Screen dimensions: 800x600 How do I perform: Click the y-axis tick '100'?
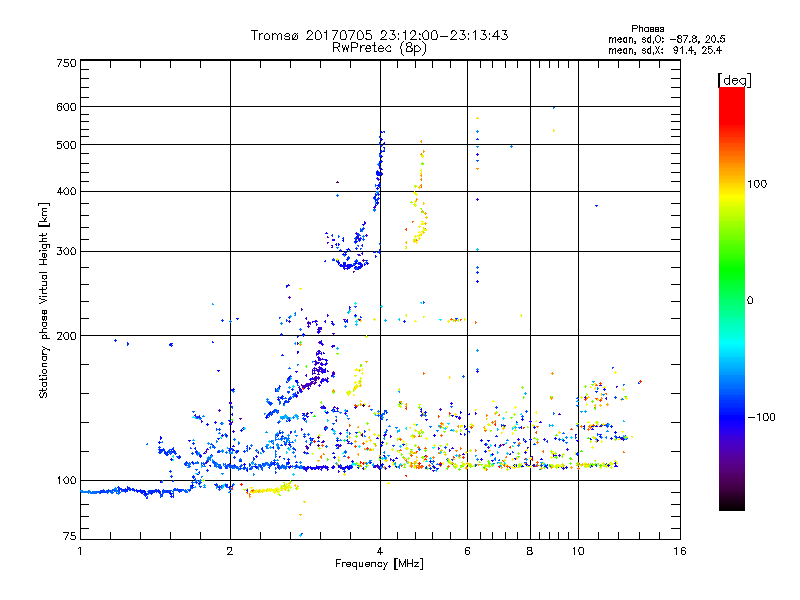(x=66, y=481)
